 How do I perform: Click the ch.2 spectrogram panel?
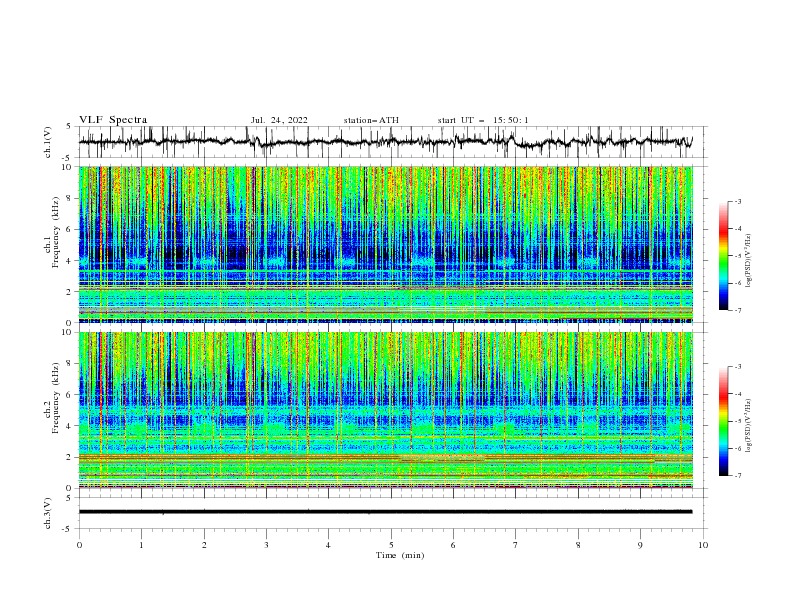(x=386, y=410)
